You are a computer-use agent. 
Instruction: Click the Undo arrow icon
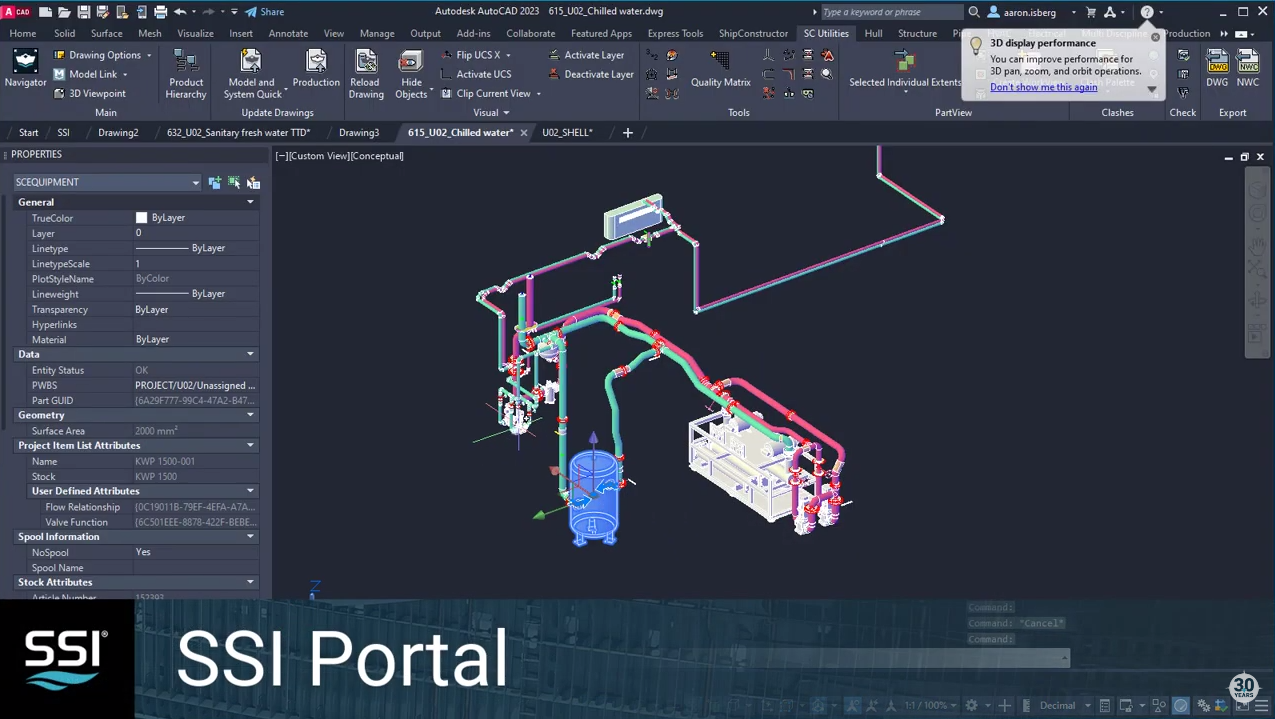coord(180,12)
